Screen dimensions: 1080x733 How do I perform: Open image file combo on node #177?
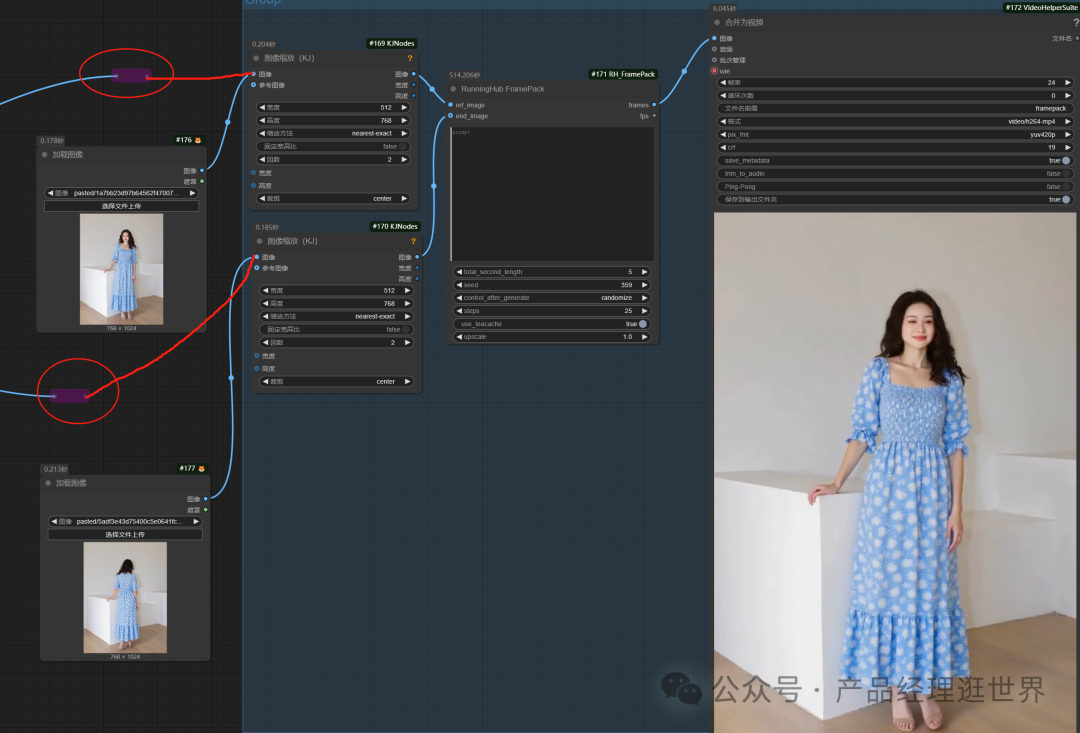coord(125,522)
